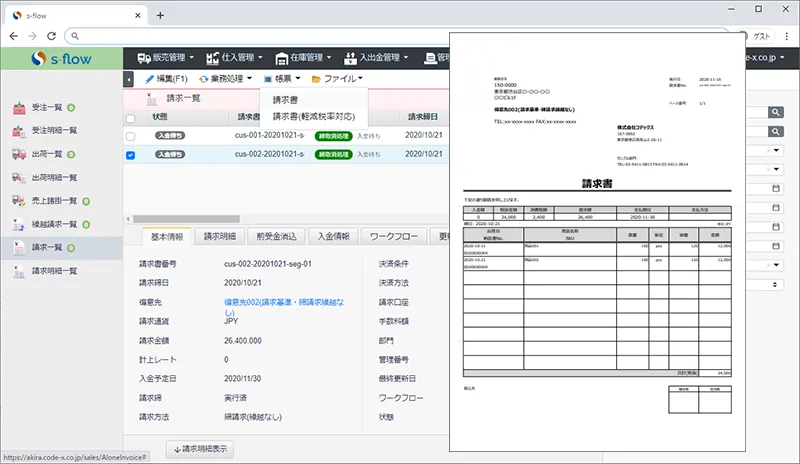Open 繰越請求一覧 sidebar entry
Viewport: 800px width, 464px height.
click(59, 224)
